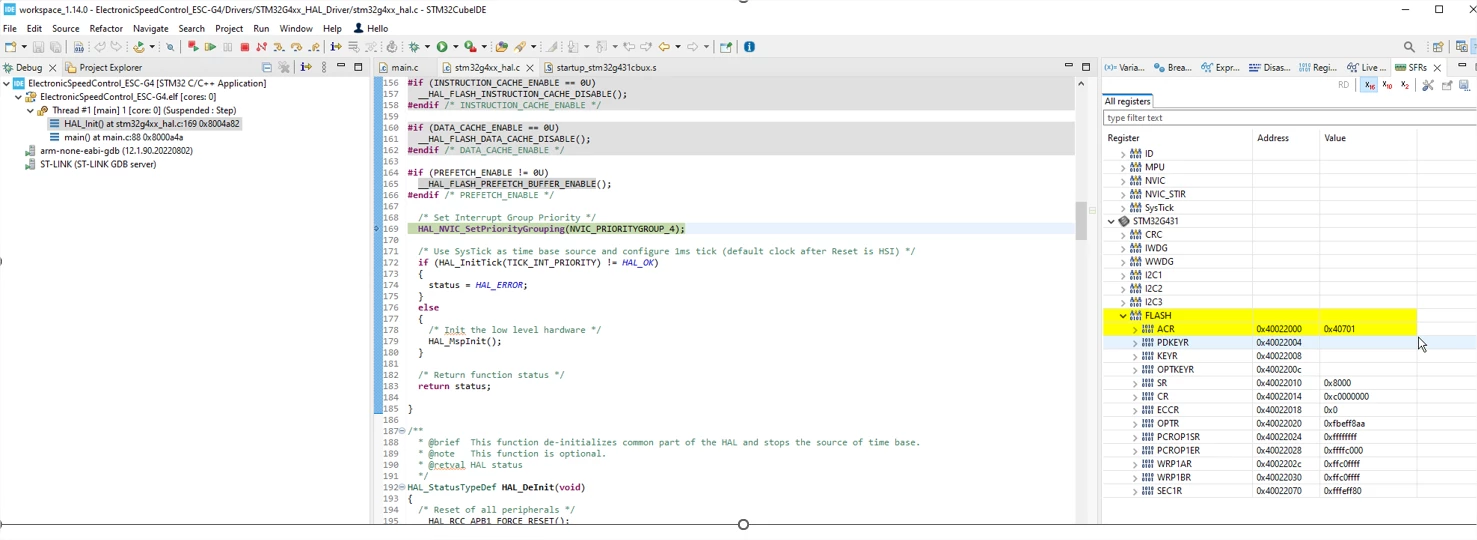Open the Window menu
1477x540 pixels.
[x=296, y=29]
